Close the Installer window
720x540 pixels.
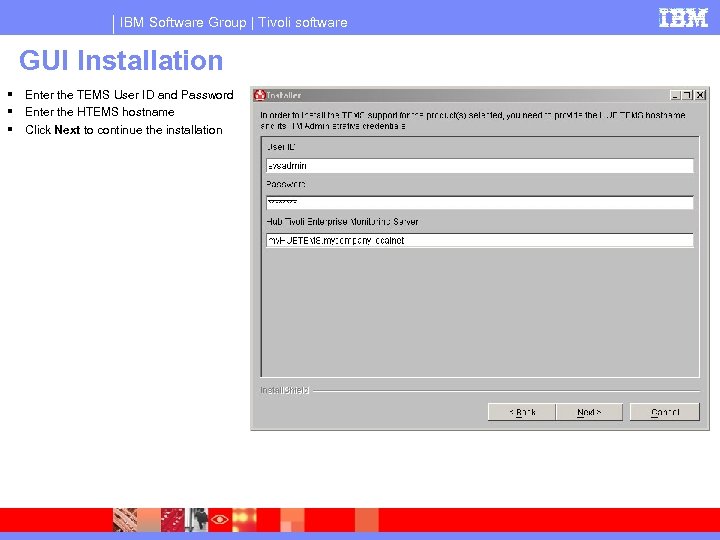[700, 95]
